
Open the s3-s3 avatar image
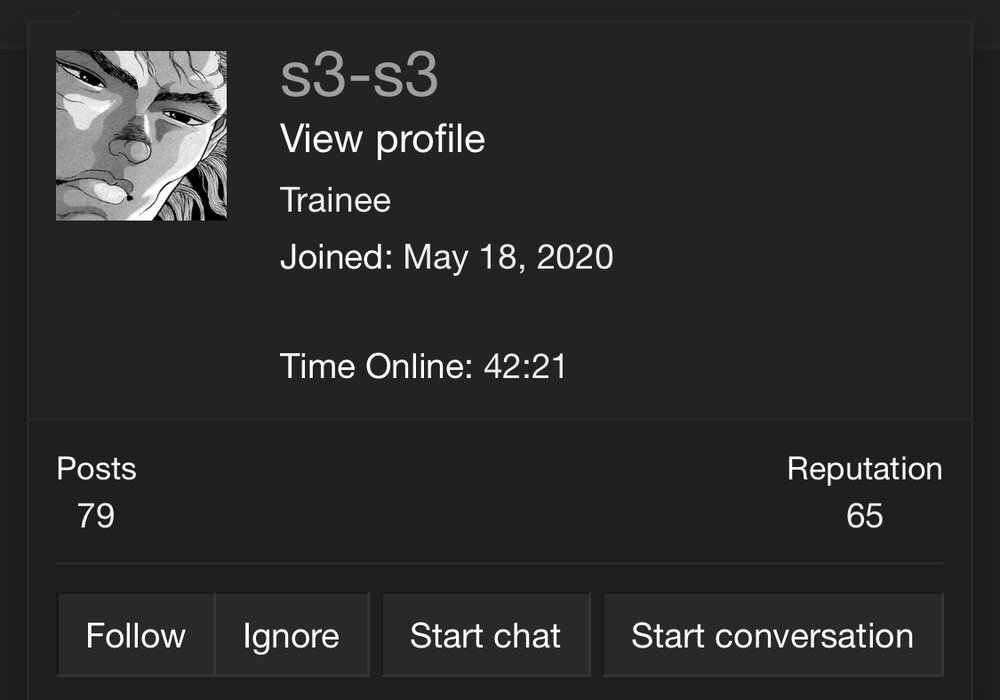click(x=141, y=136)
